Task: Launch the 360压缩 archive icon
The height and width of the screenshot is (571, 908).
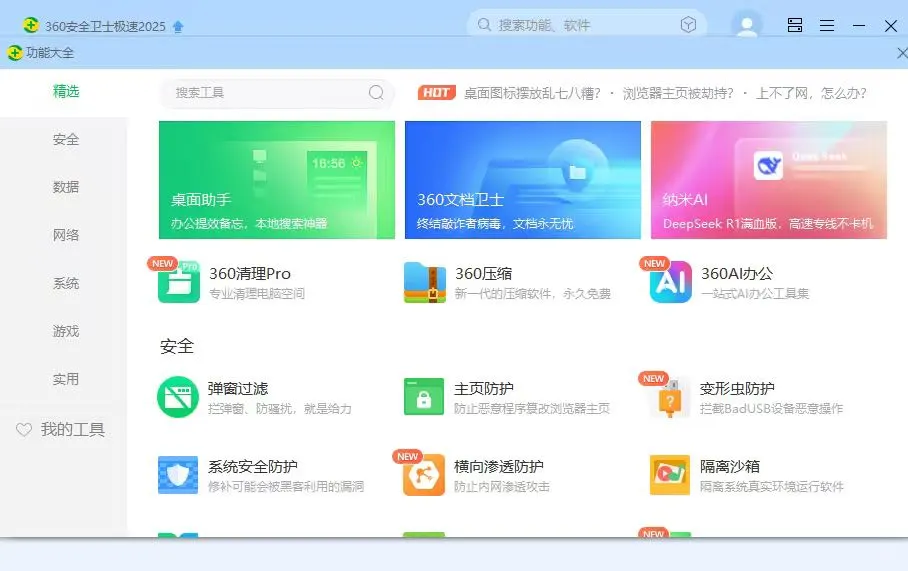Action: (425, 282)
